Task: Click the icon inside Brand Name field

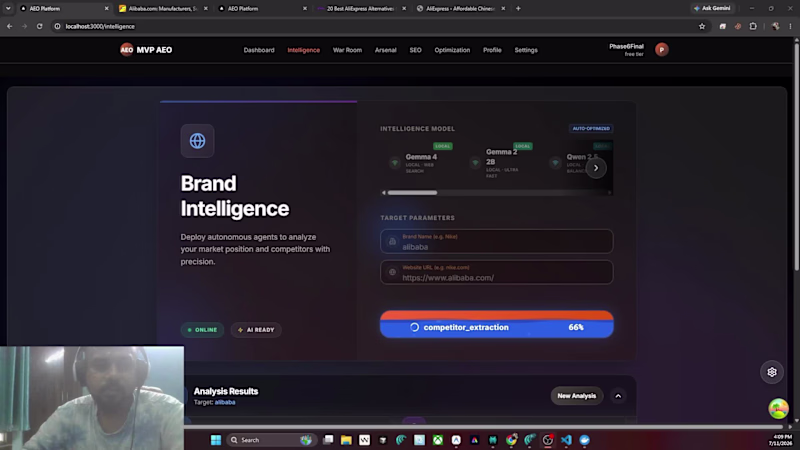Action: [x=392, y=241]
